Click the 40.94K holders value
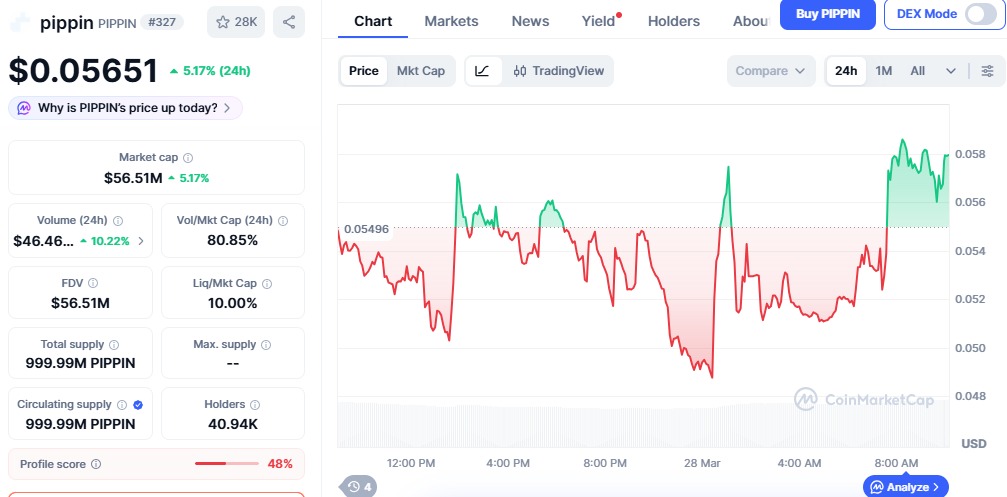The width and height of the screenshot is (1007, 497). pyautogui.click(x=232, y=424)
